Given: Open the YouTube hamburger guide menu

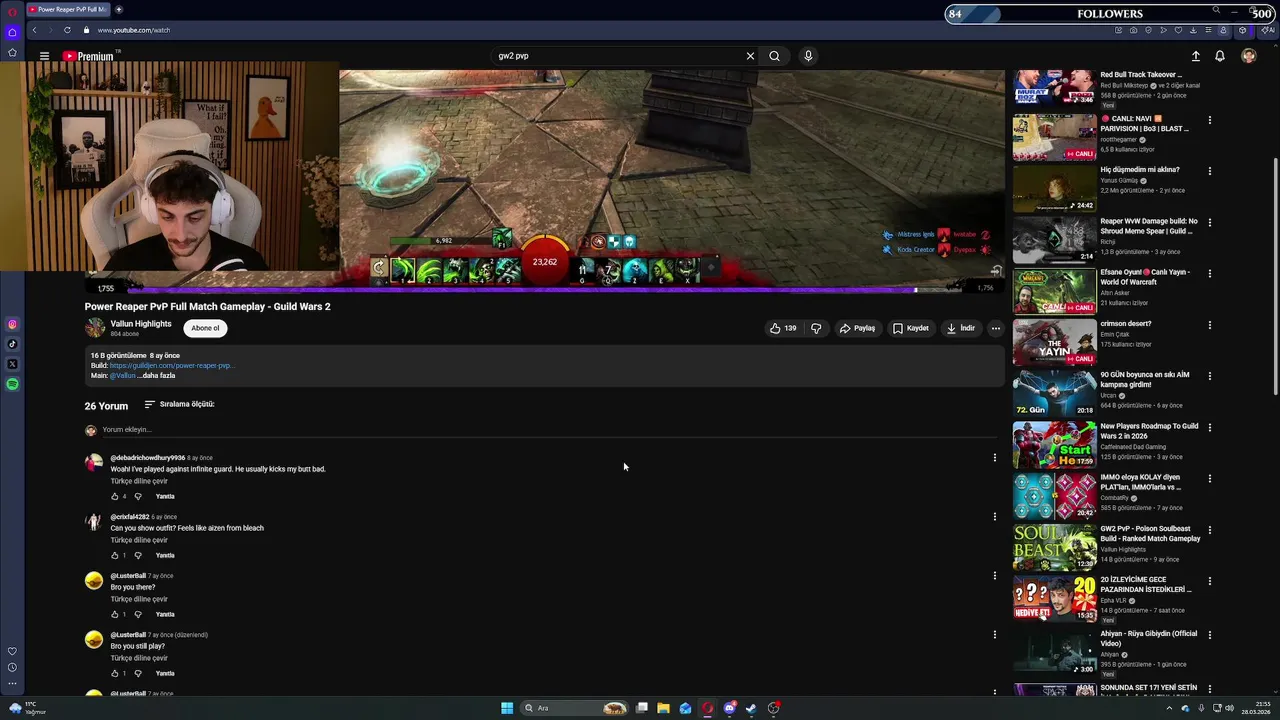Looking at the screenshot, I should coord(44,56).
